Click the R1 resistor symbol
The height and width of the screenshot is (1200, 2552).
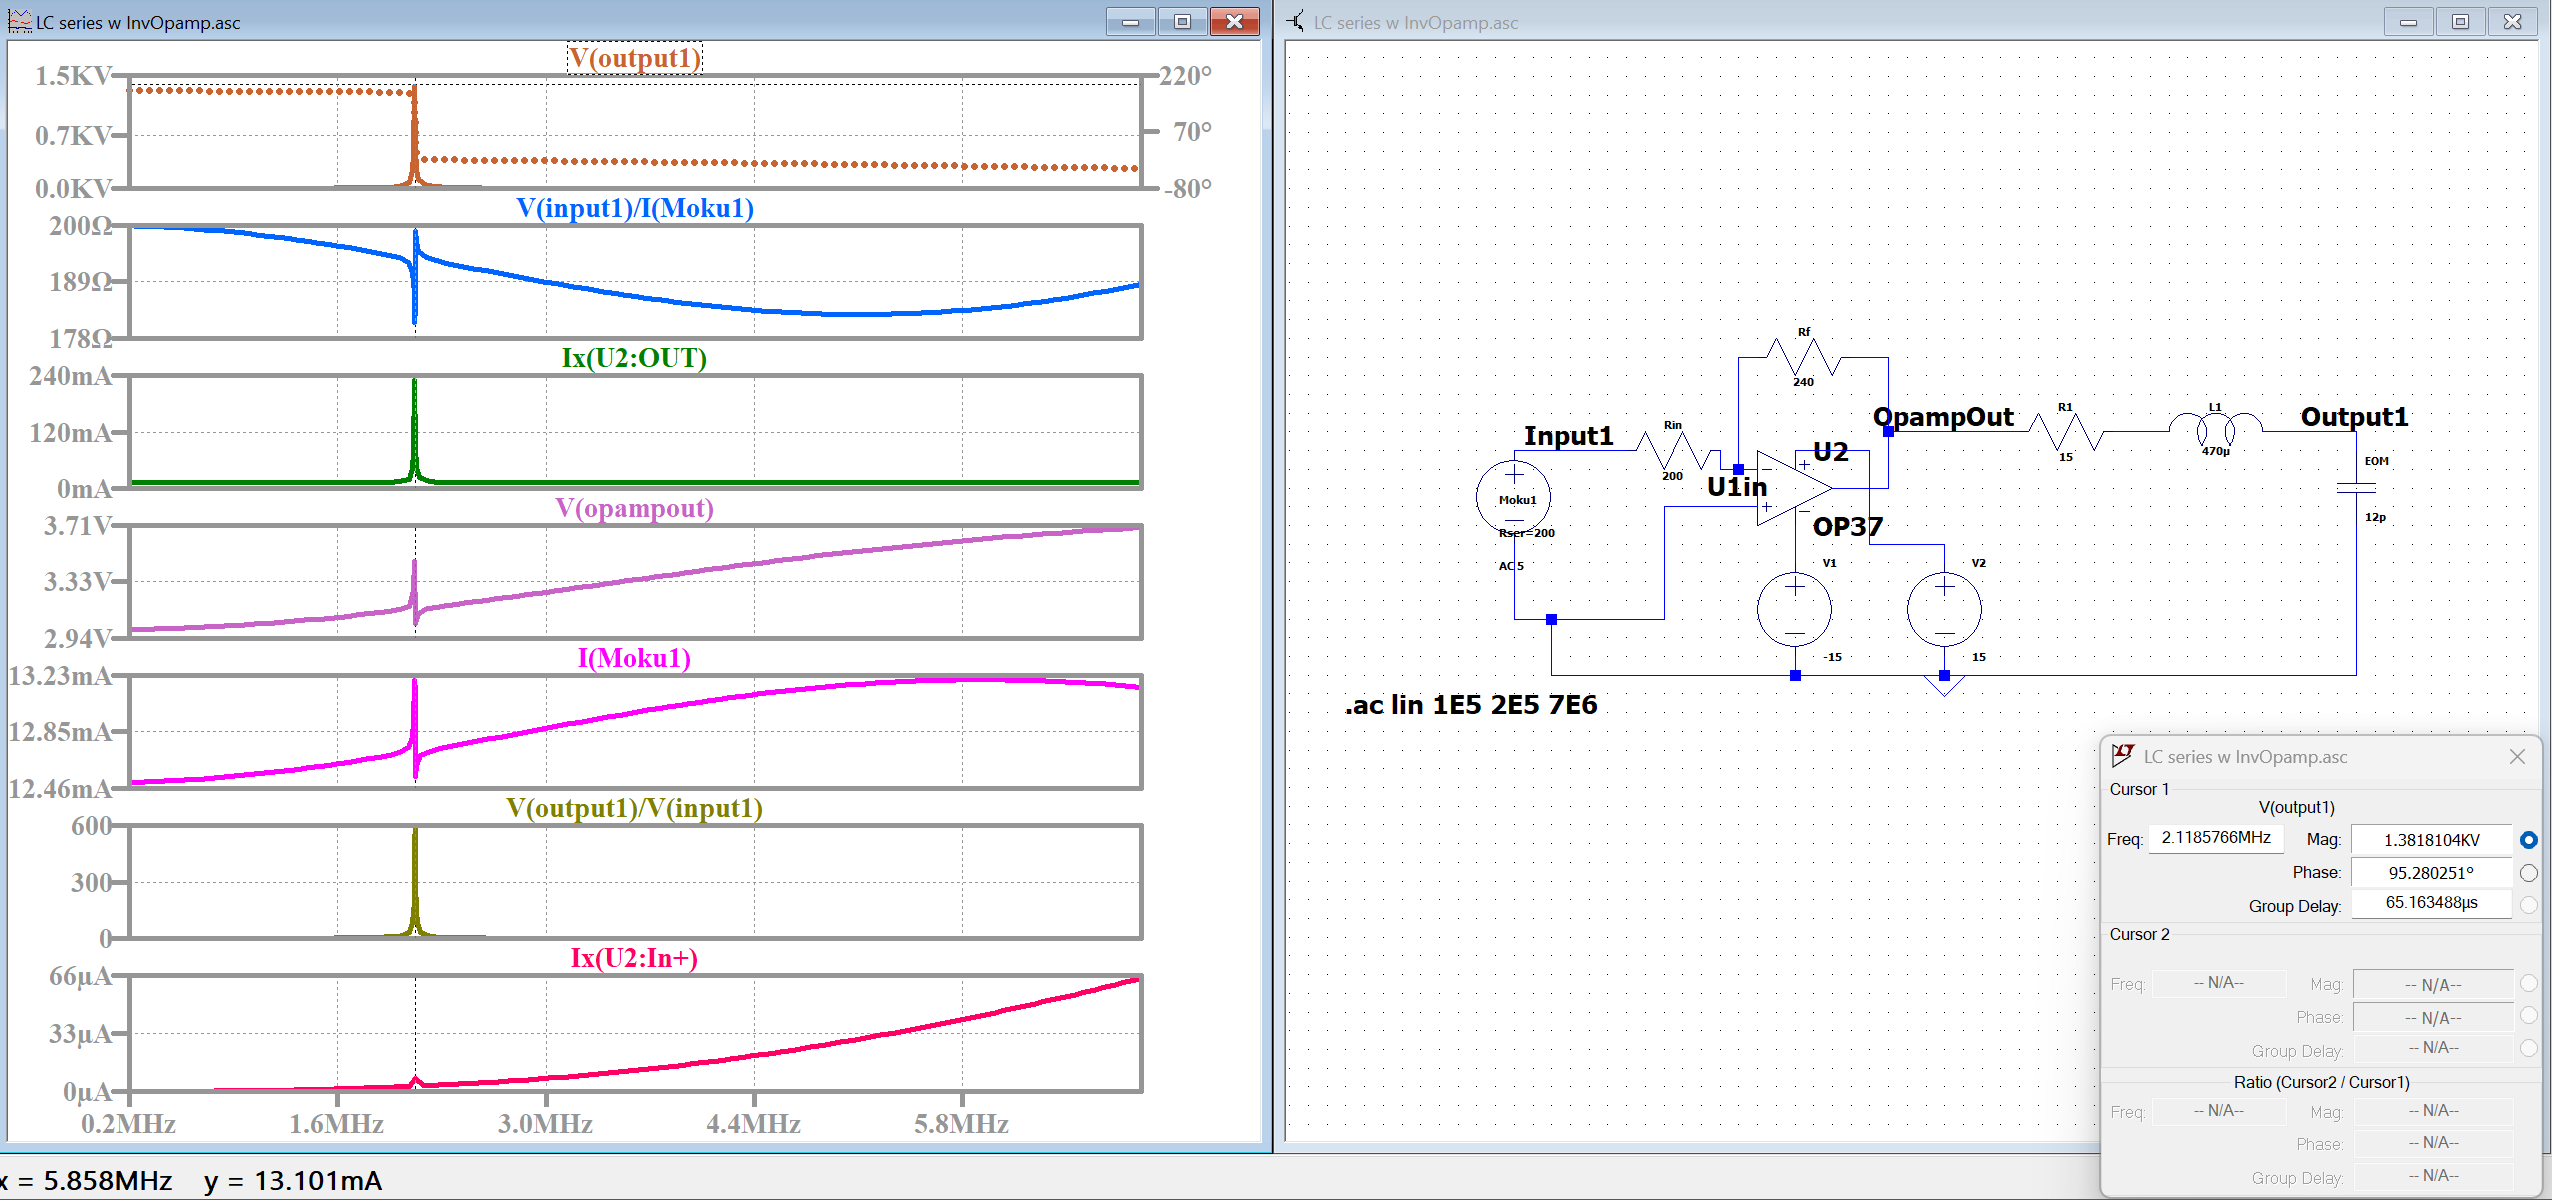point(2066,431)
